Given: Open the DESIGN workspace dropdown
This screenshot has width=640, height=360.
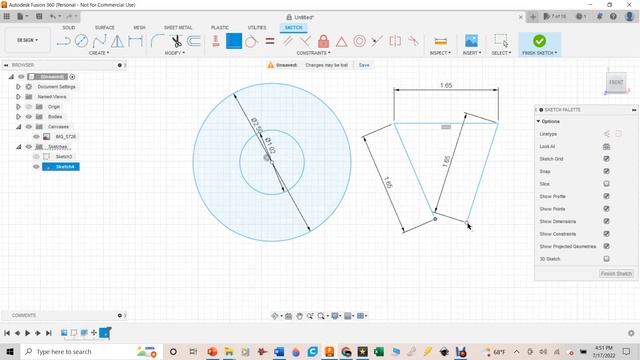Looking at the screenshot, I should coord(27,40).
